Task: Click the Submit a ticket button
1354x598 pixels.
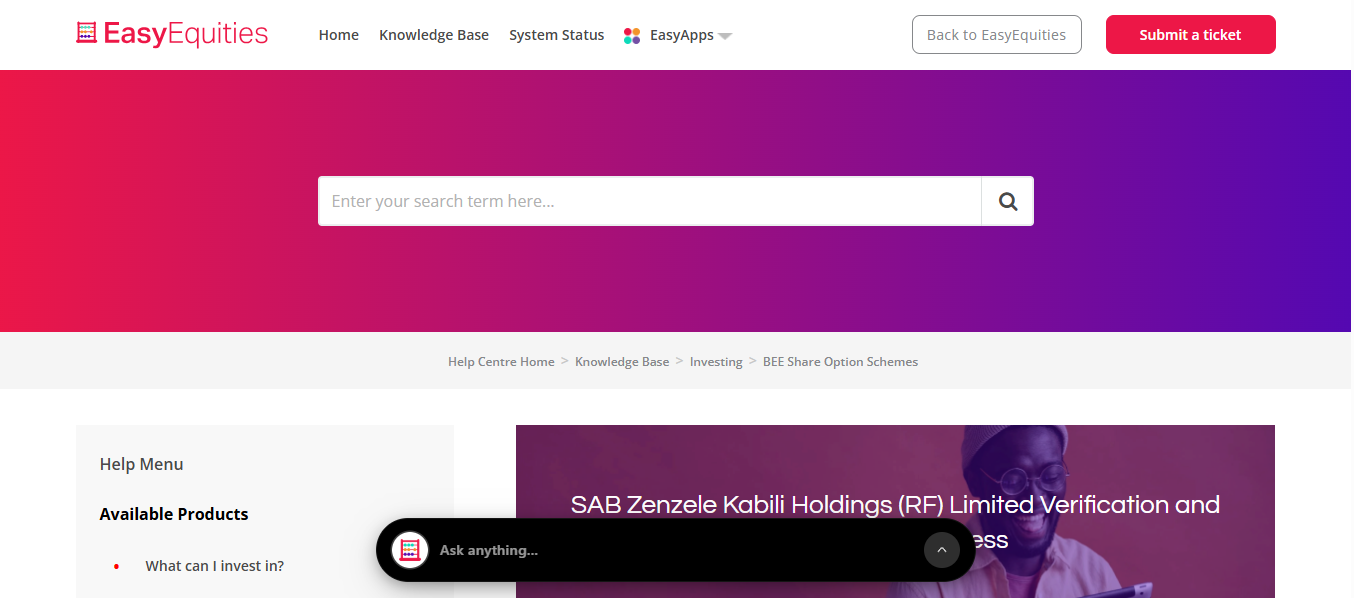Action: [1191, 34]
